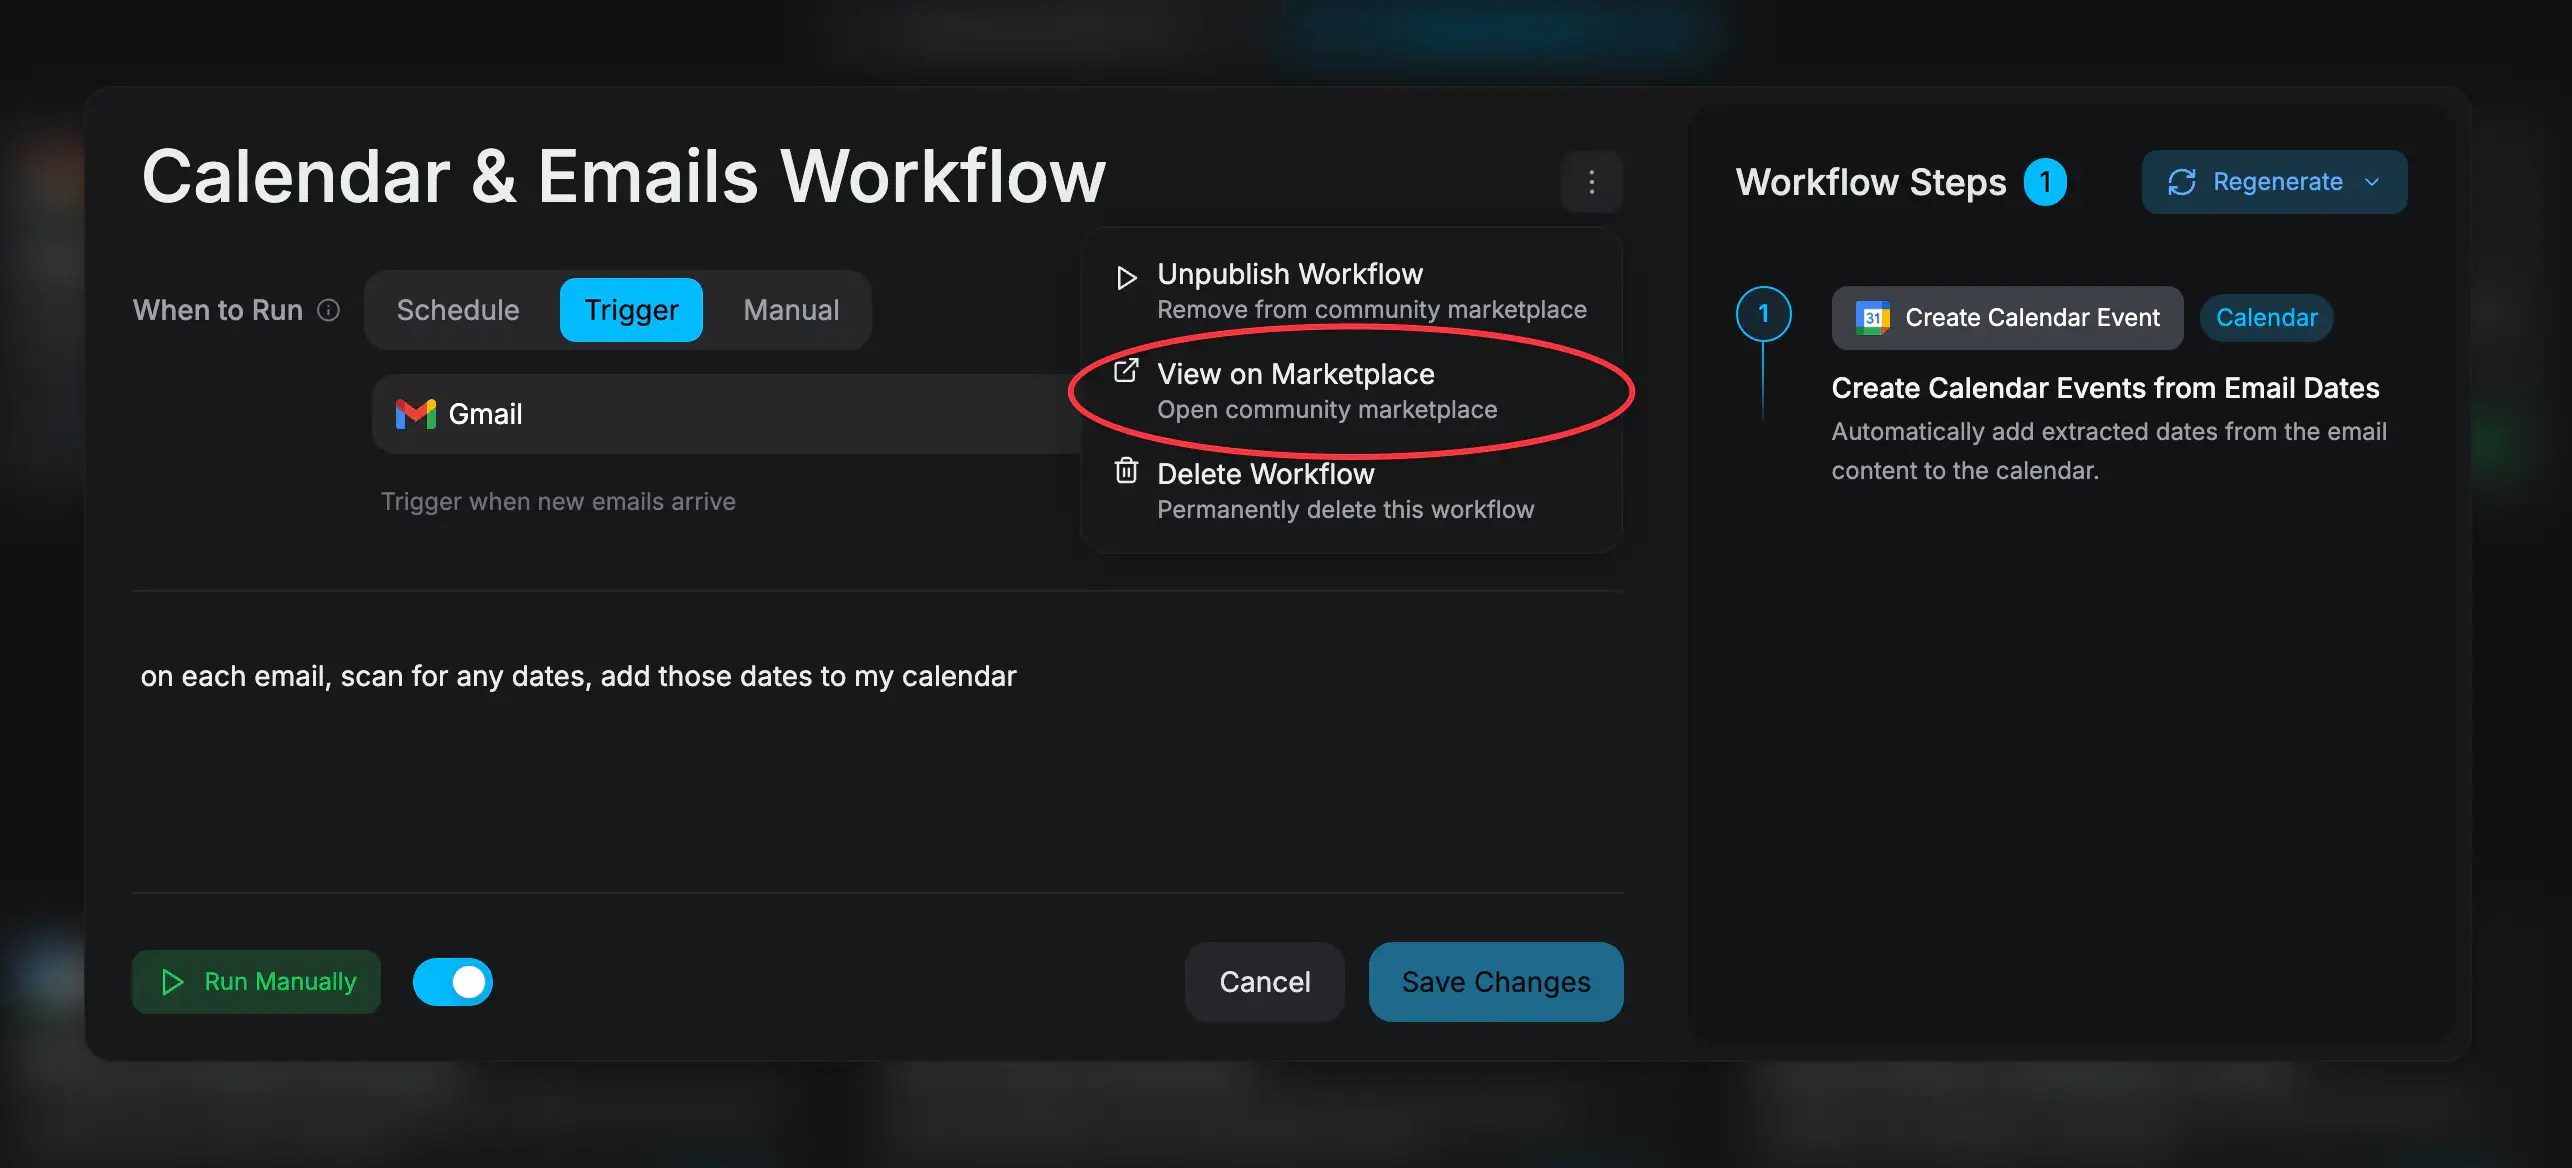Viewport: 2572px width, 1168px height.
Task: Click the play icon beside Unpublish Workflow
Action: click(1125, 277)
